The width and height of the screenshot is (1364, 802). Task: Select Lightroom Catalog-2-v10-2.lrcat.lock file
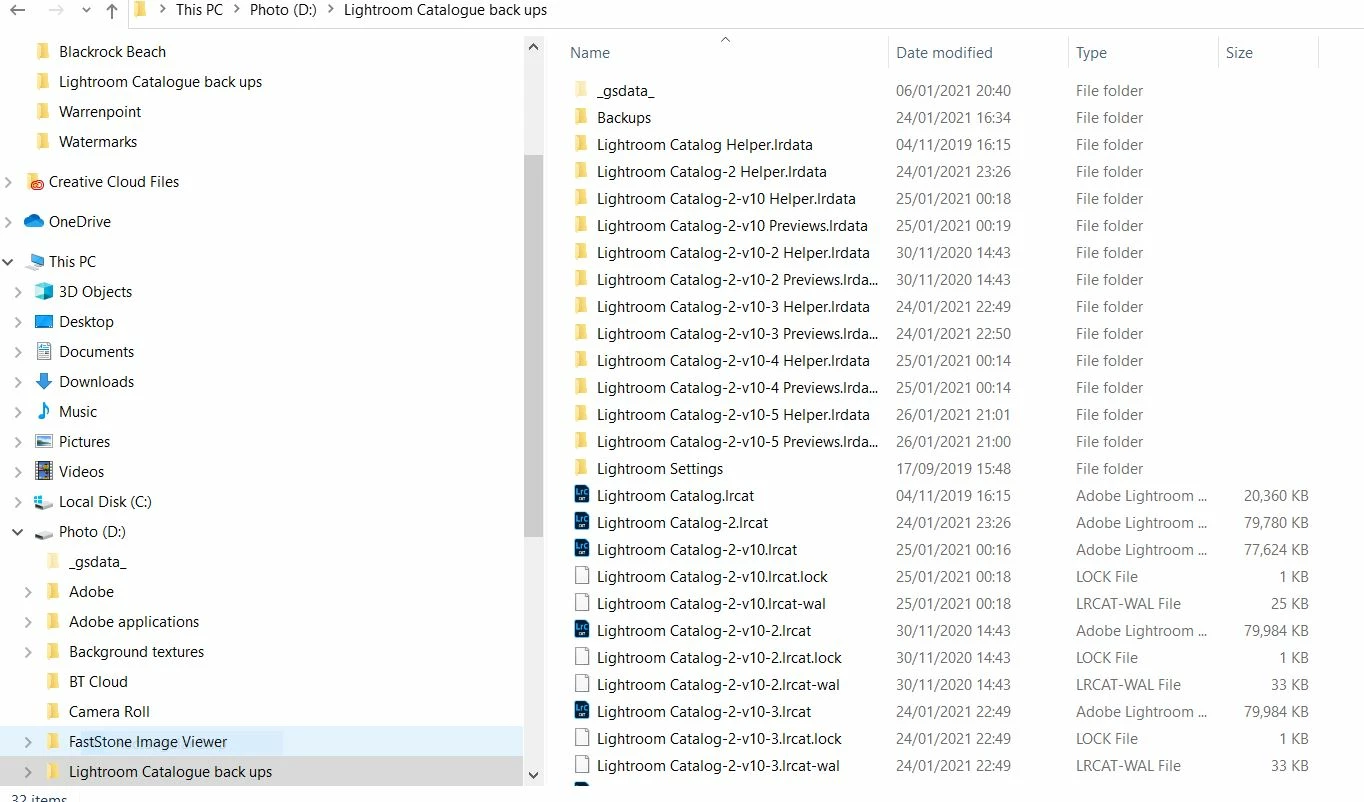point(719,657)
